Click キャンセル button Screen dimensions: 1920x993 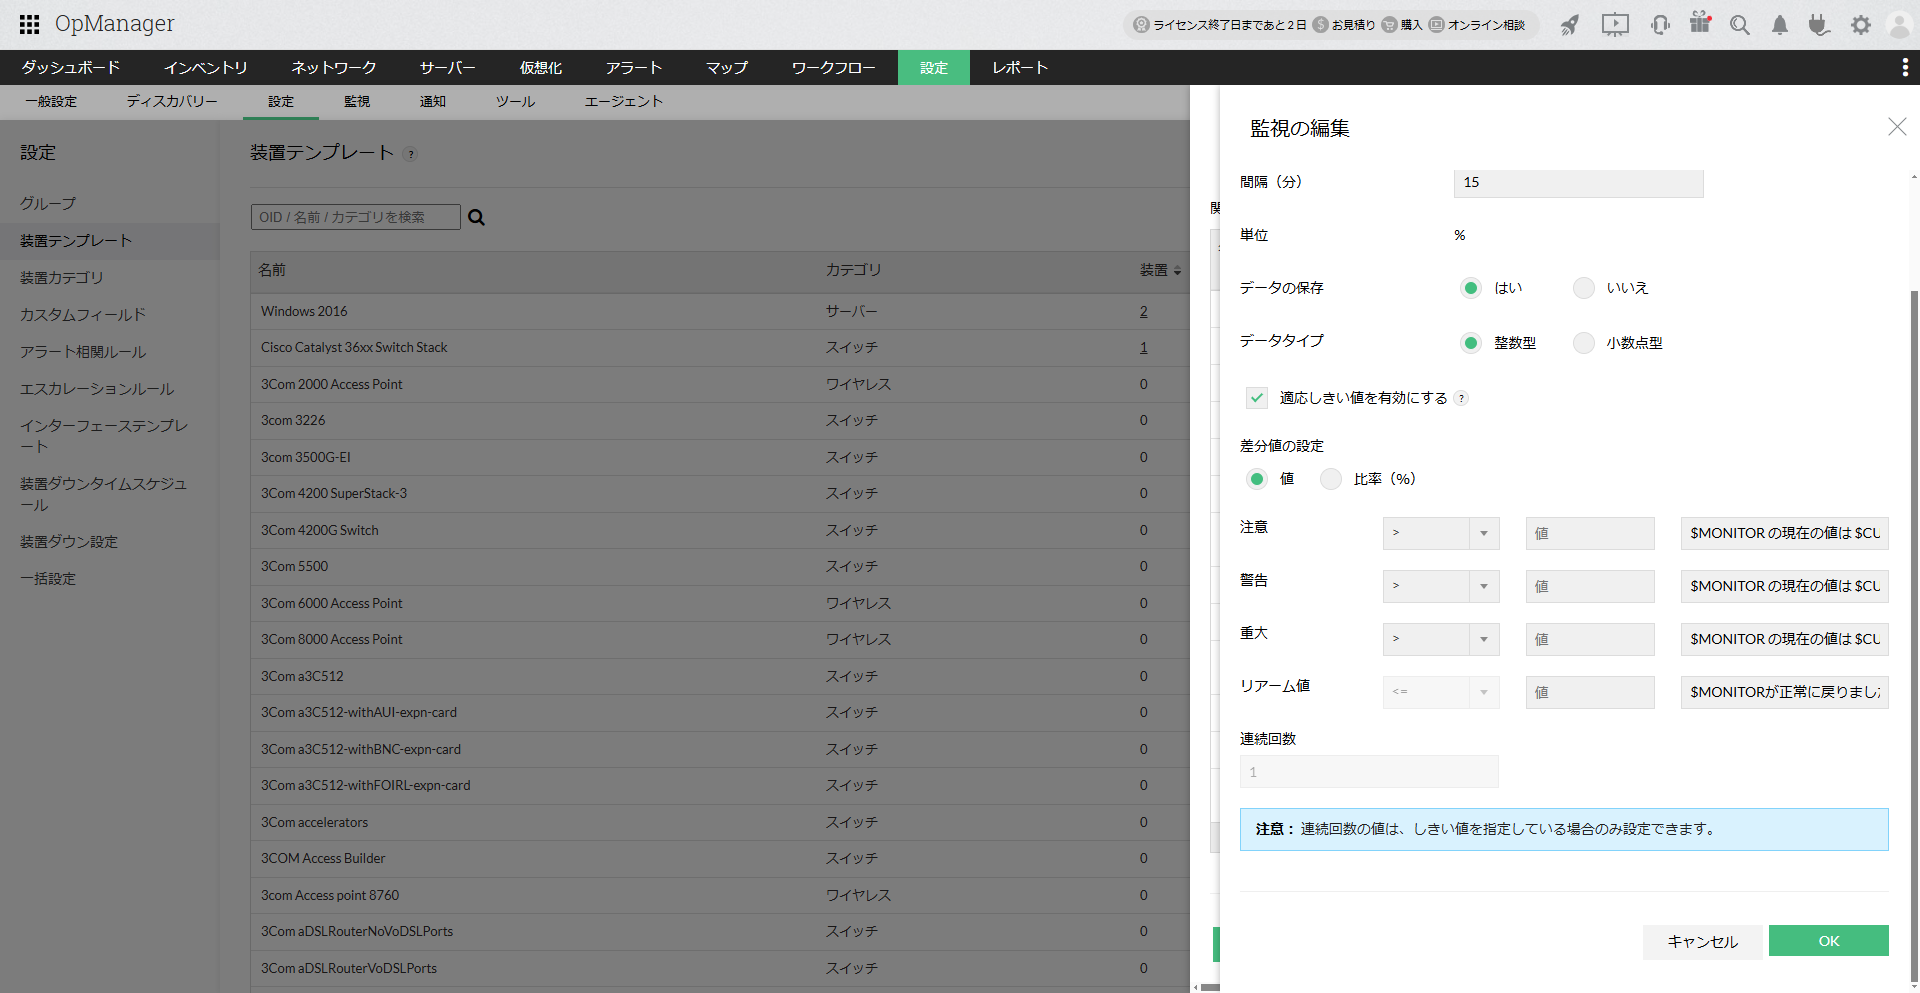coord(1703,941)
